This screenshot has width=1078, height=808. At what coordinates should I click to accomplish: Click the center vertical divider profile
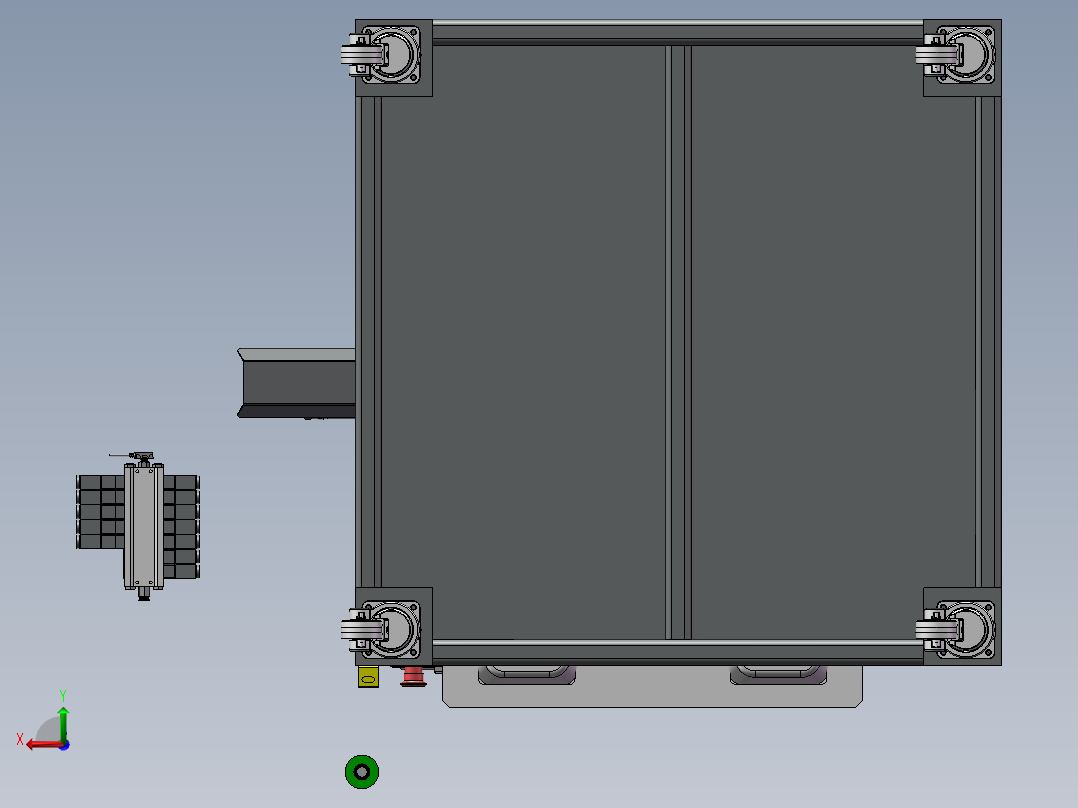(679, 342)
